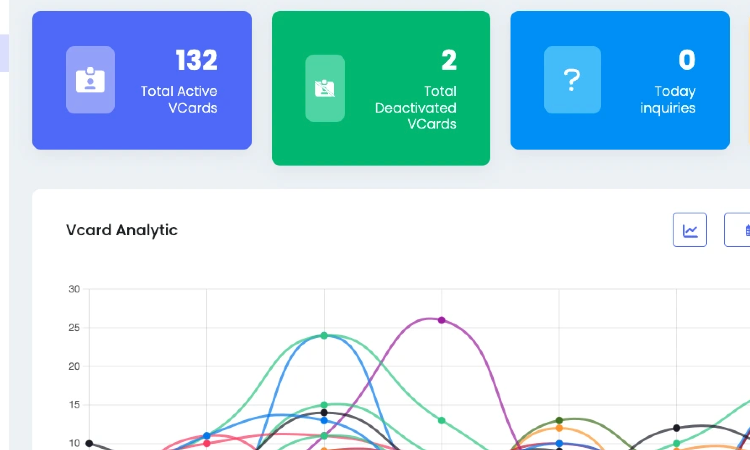Click the question mark icon in the inquiries card
Screen dimensions: 750x450
(x=572, y=80)
